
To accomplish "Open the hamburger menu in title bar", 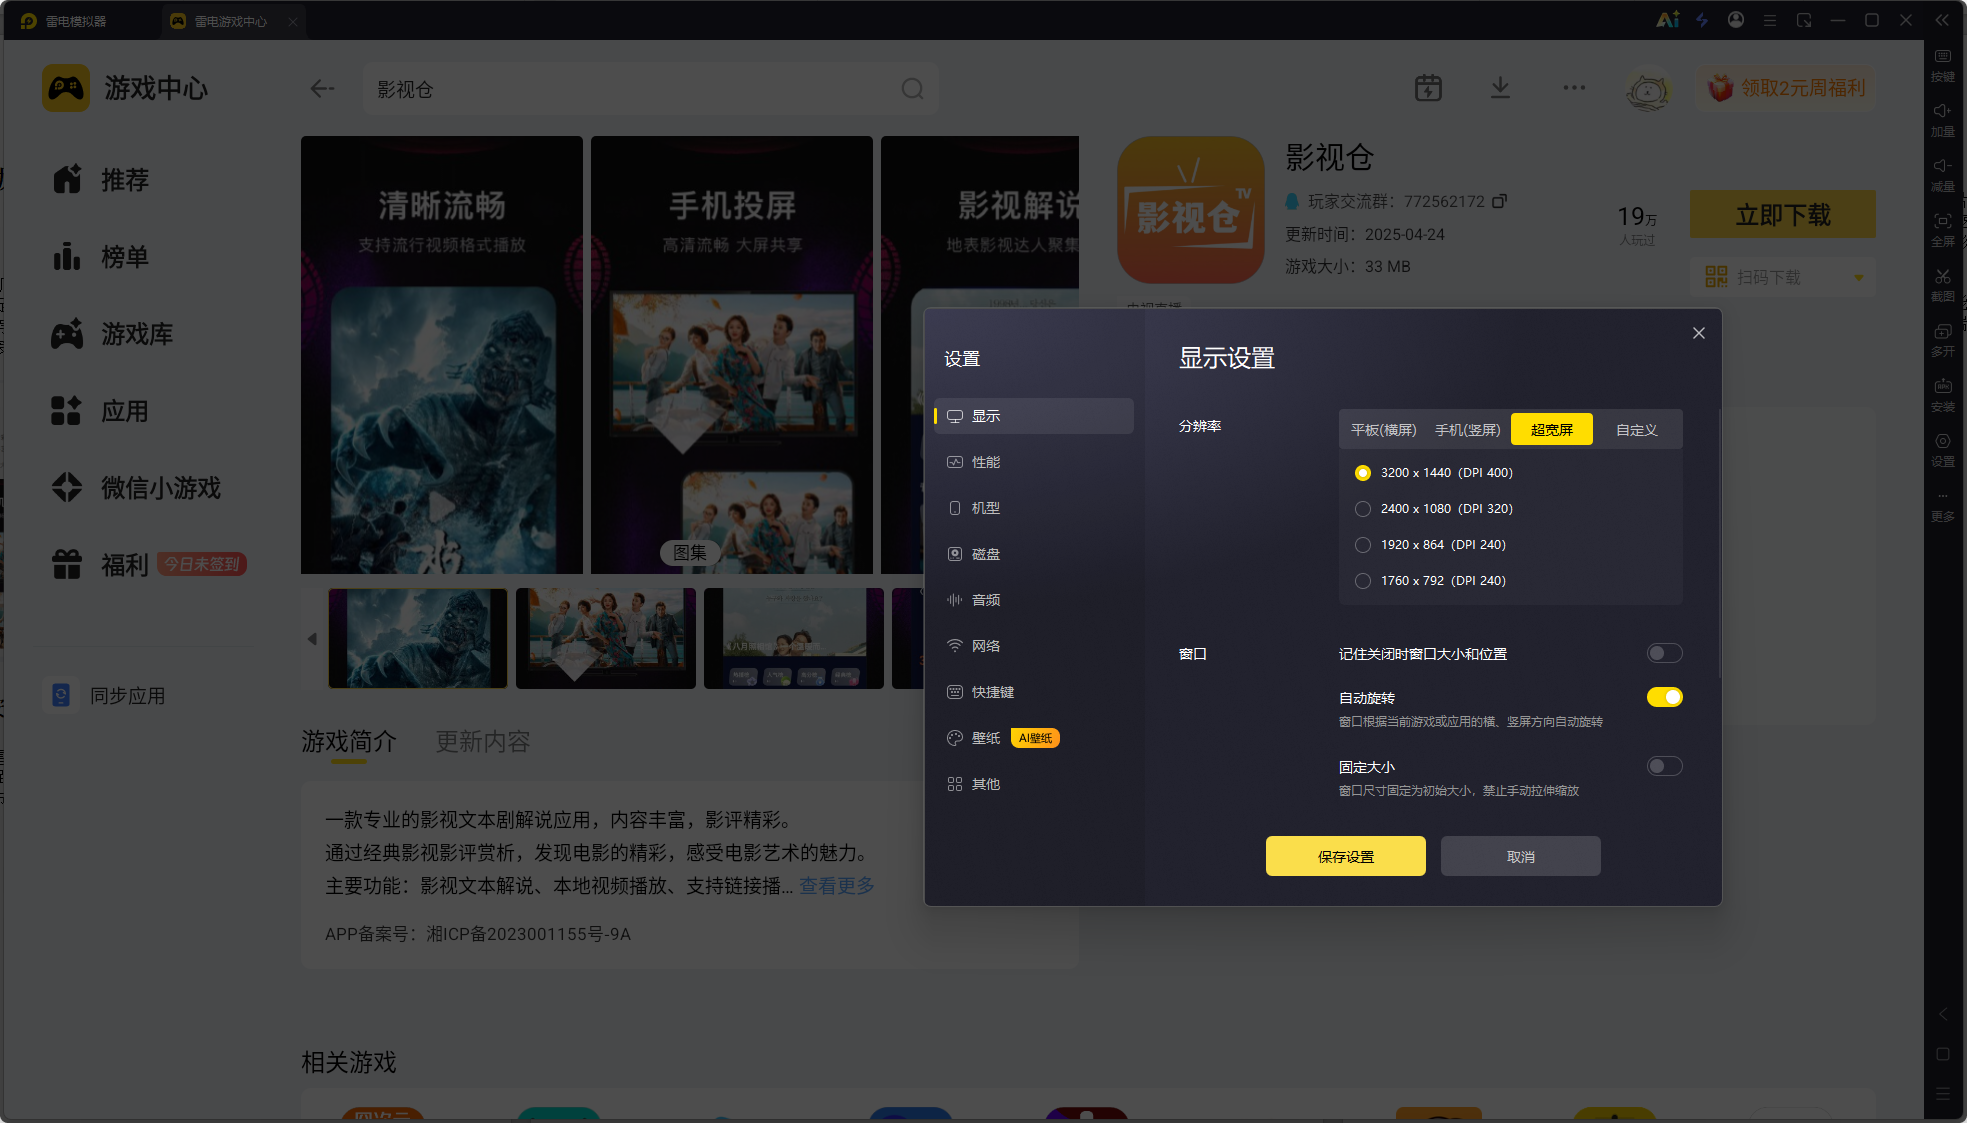I will pos(1770,20).
